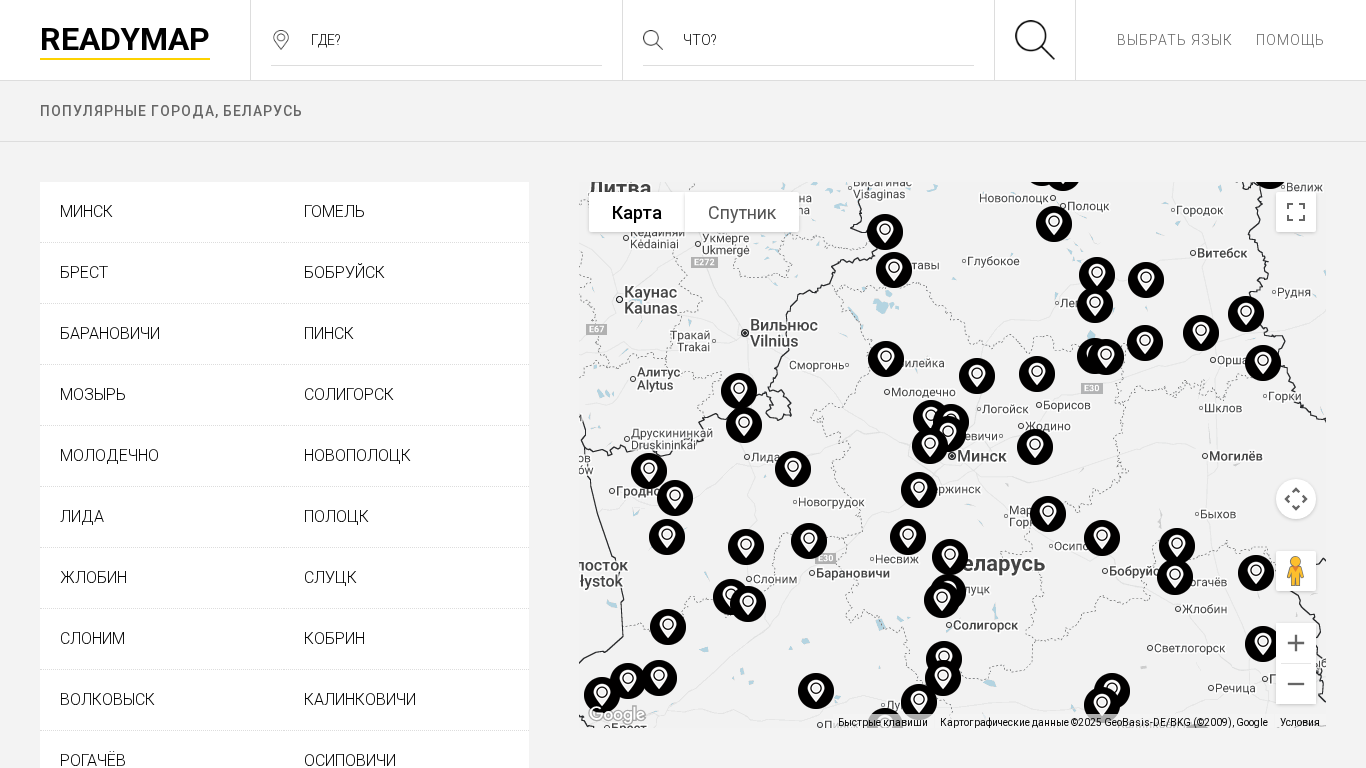Click the map marker left of Рудня
This screenshot has height=768, width=1366.
(x=1246, y=314)
